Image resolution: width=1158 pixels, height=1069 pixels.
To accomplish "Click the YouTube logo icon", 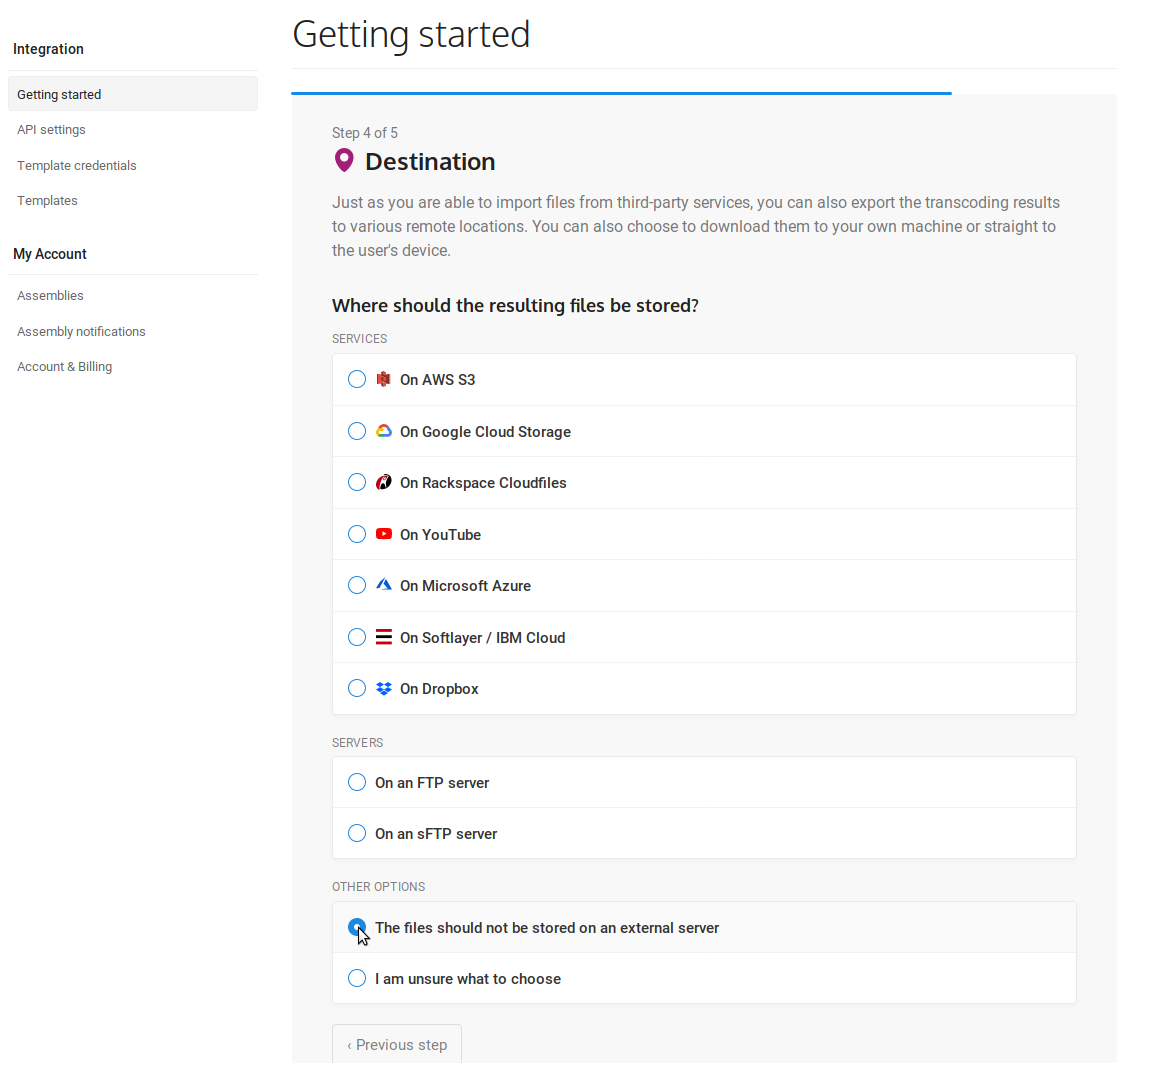I will coord(383,534).
